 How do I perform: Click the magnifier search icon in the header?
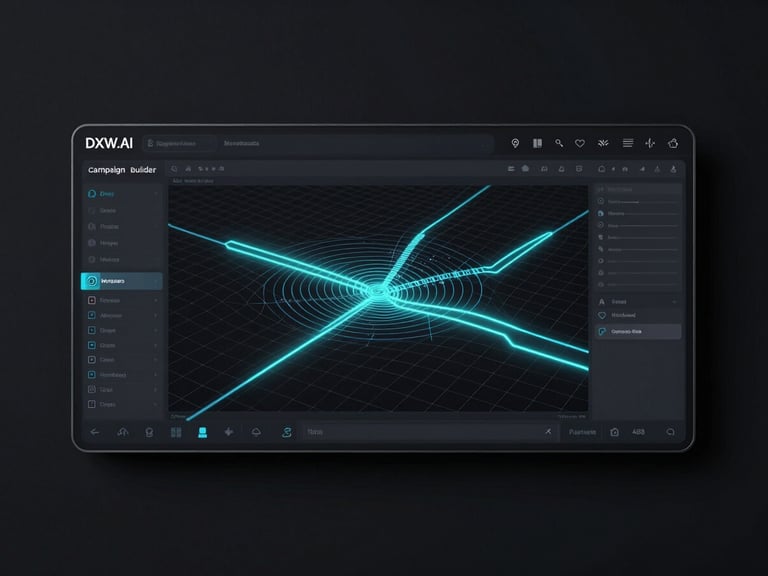[559, 143]
